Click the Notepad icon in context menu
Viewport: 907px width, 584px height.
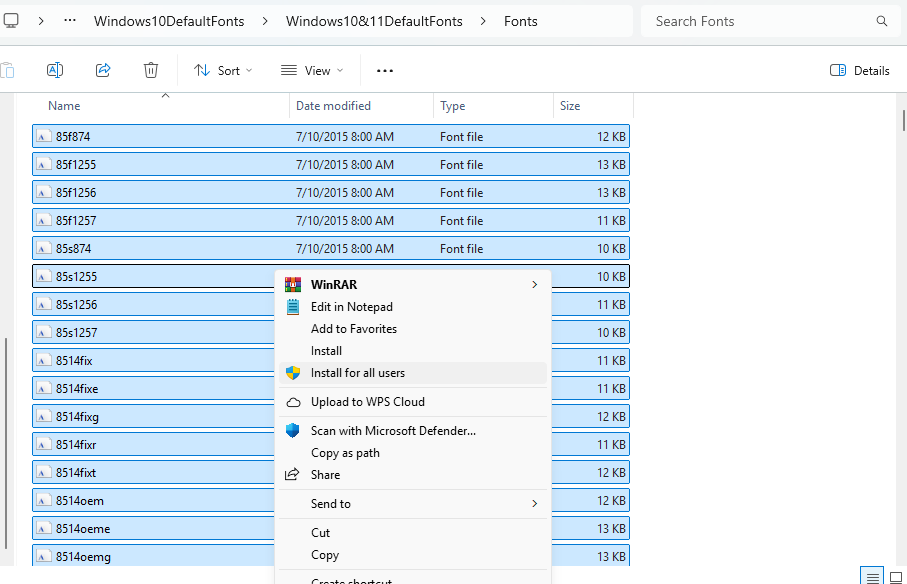(x=293, y=306)
